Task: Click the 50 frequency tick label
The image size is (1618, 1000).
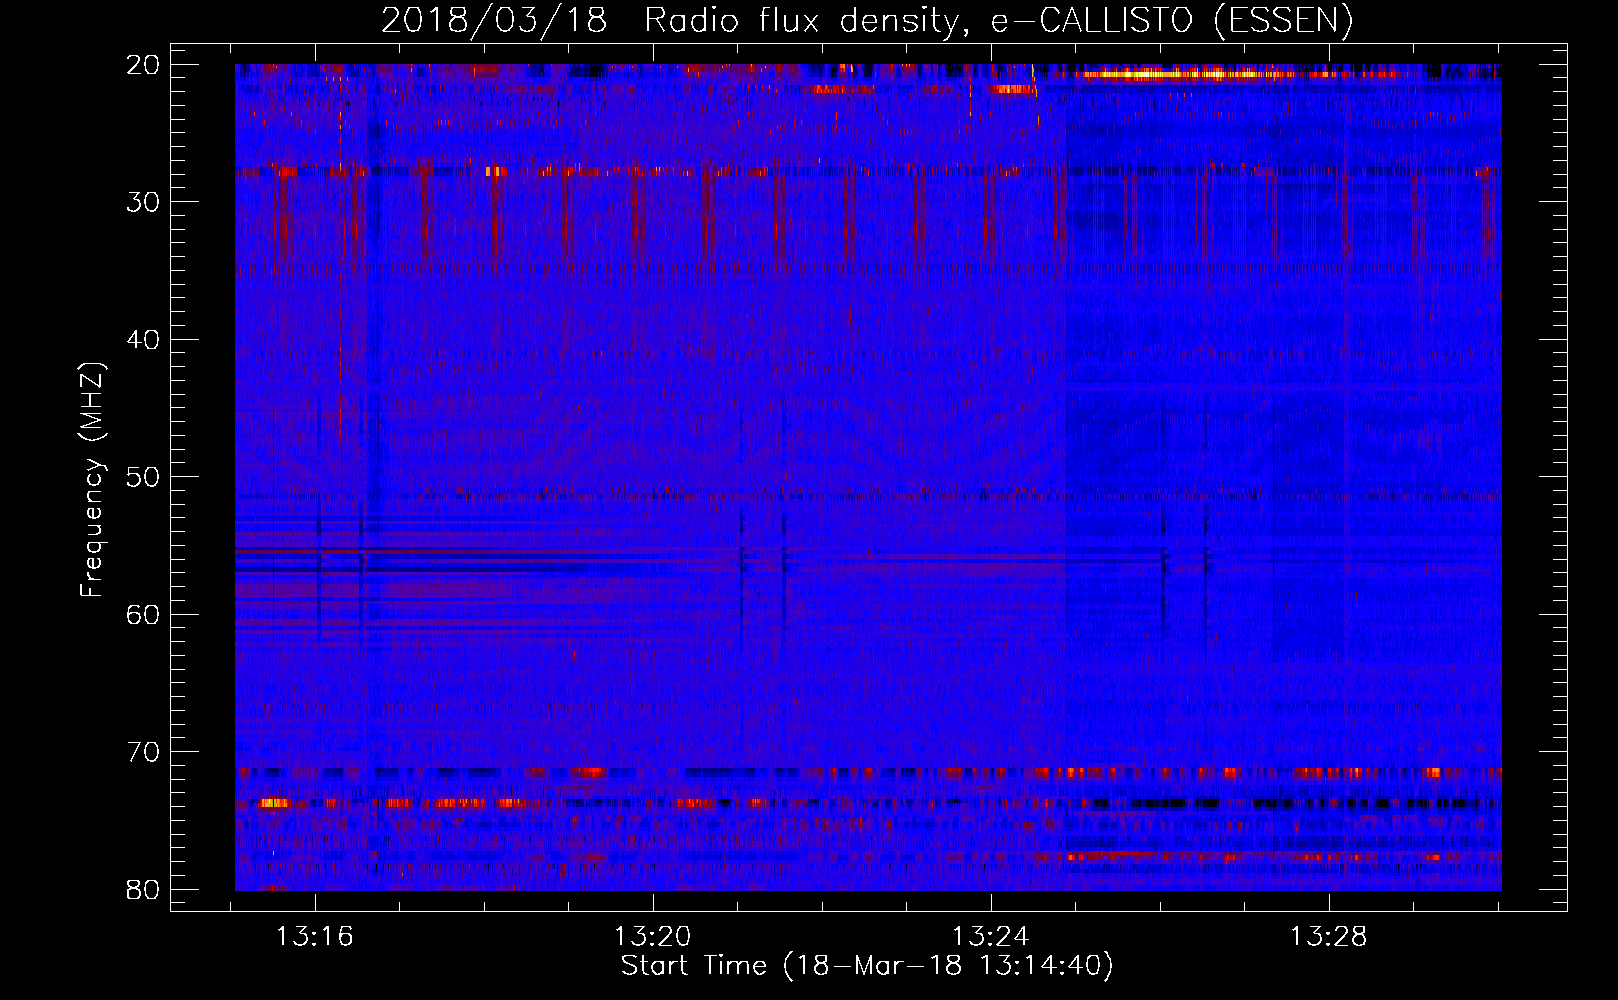Action: [144, 477]
